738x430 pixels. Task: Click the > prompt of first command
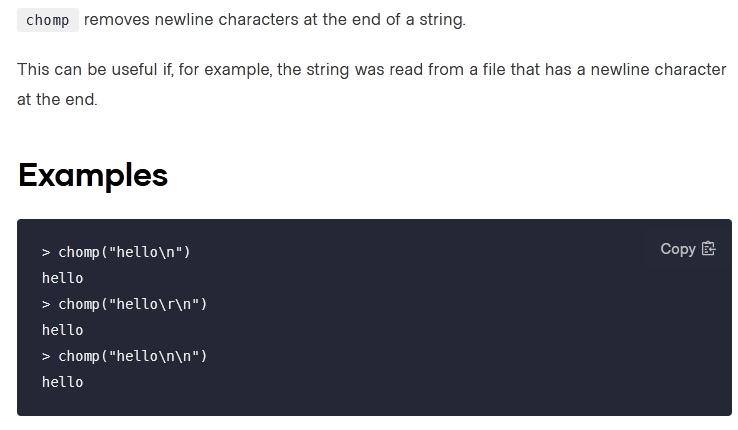pos(46,252)
